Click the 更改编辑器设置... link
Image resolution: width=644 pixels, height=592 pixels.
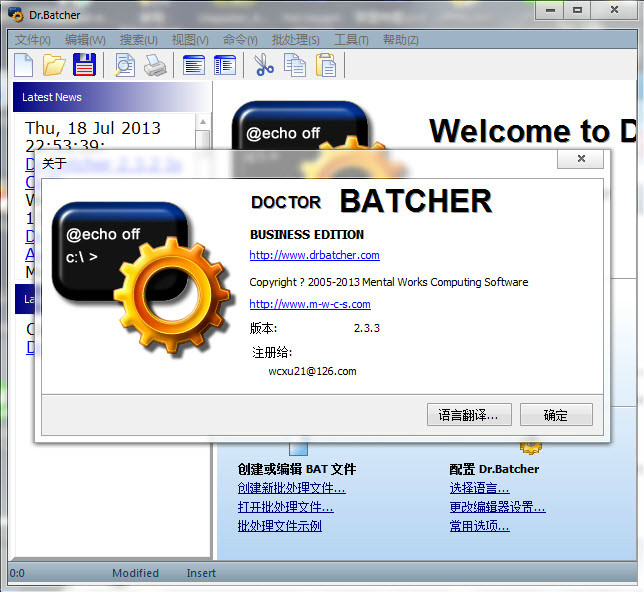497,507
